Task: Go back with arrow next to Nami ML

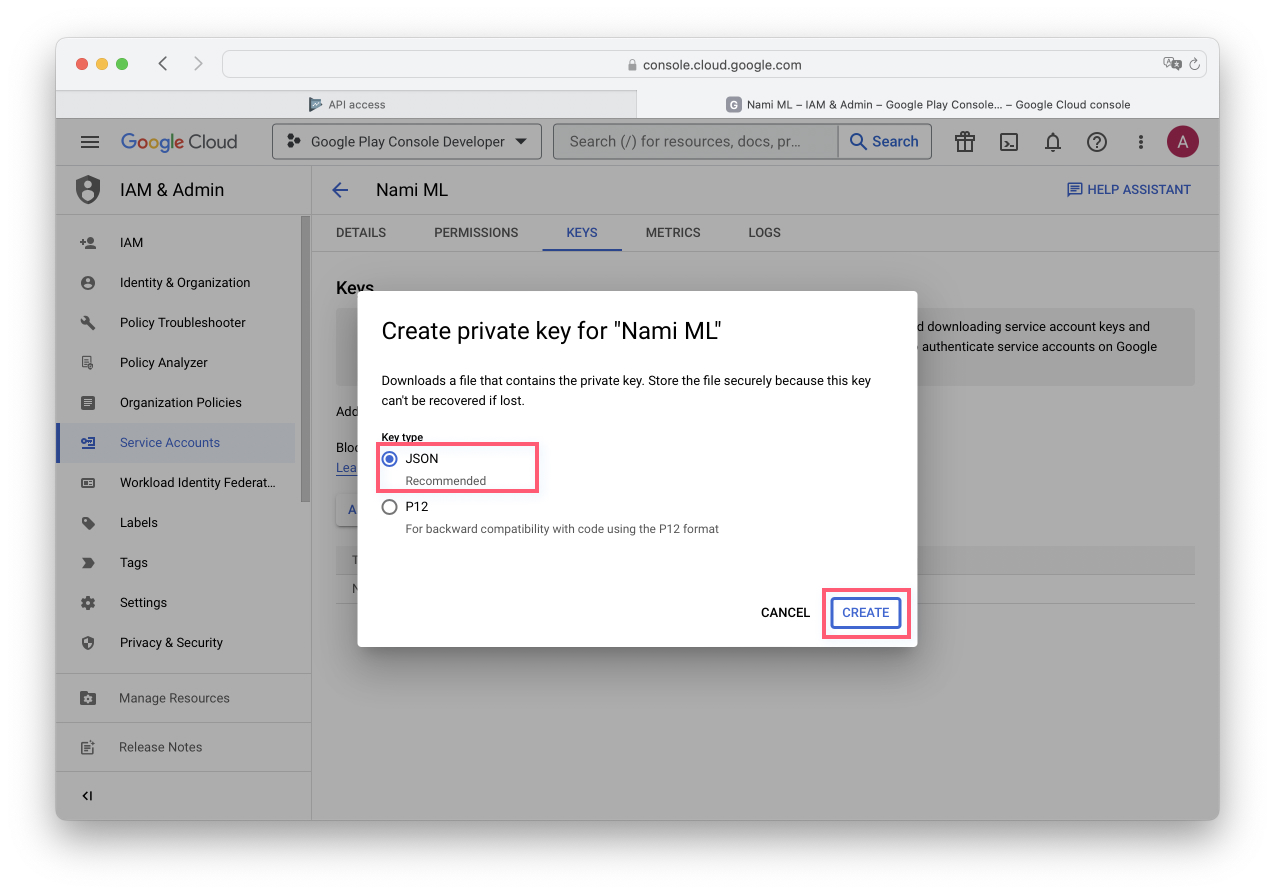Action: pos(340,190)
